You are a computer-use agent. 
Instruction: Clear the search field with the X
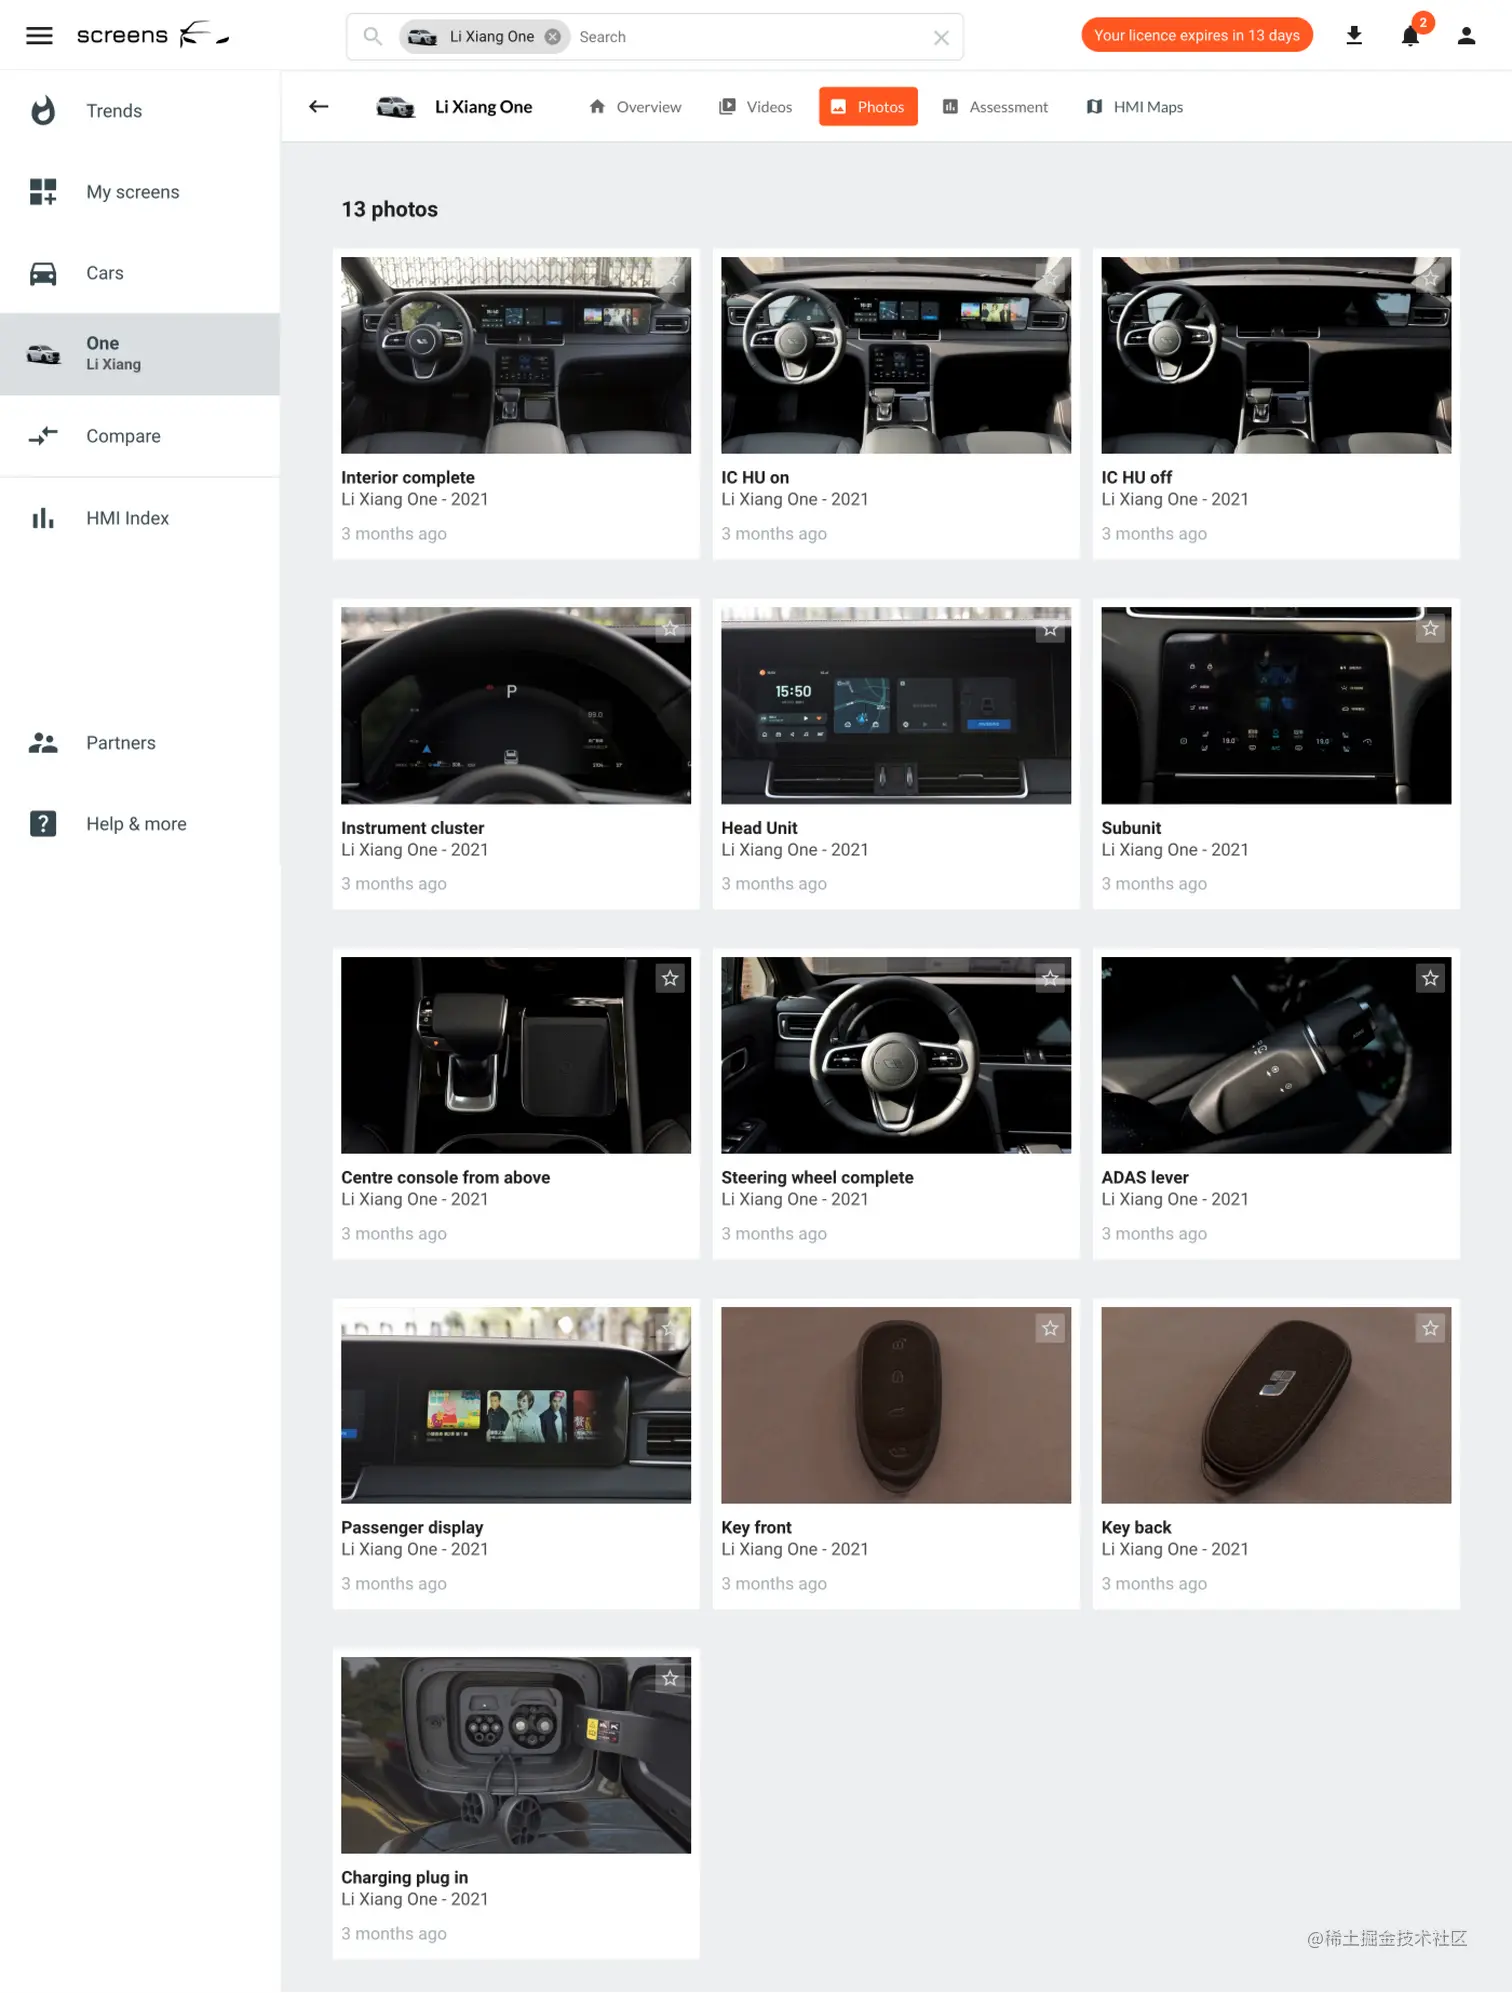coord(941,37)
